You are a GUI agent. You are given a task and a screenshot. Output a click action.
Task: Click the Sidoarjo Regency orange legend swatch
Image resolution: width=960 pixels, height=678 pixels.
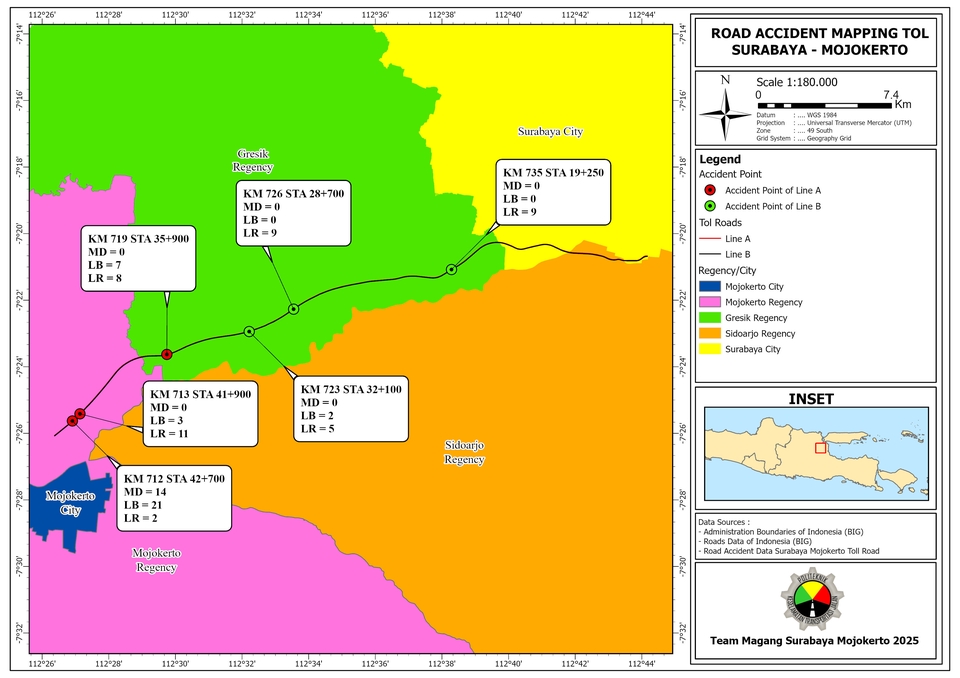coord(710,334)
